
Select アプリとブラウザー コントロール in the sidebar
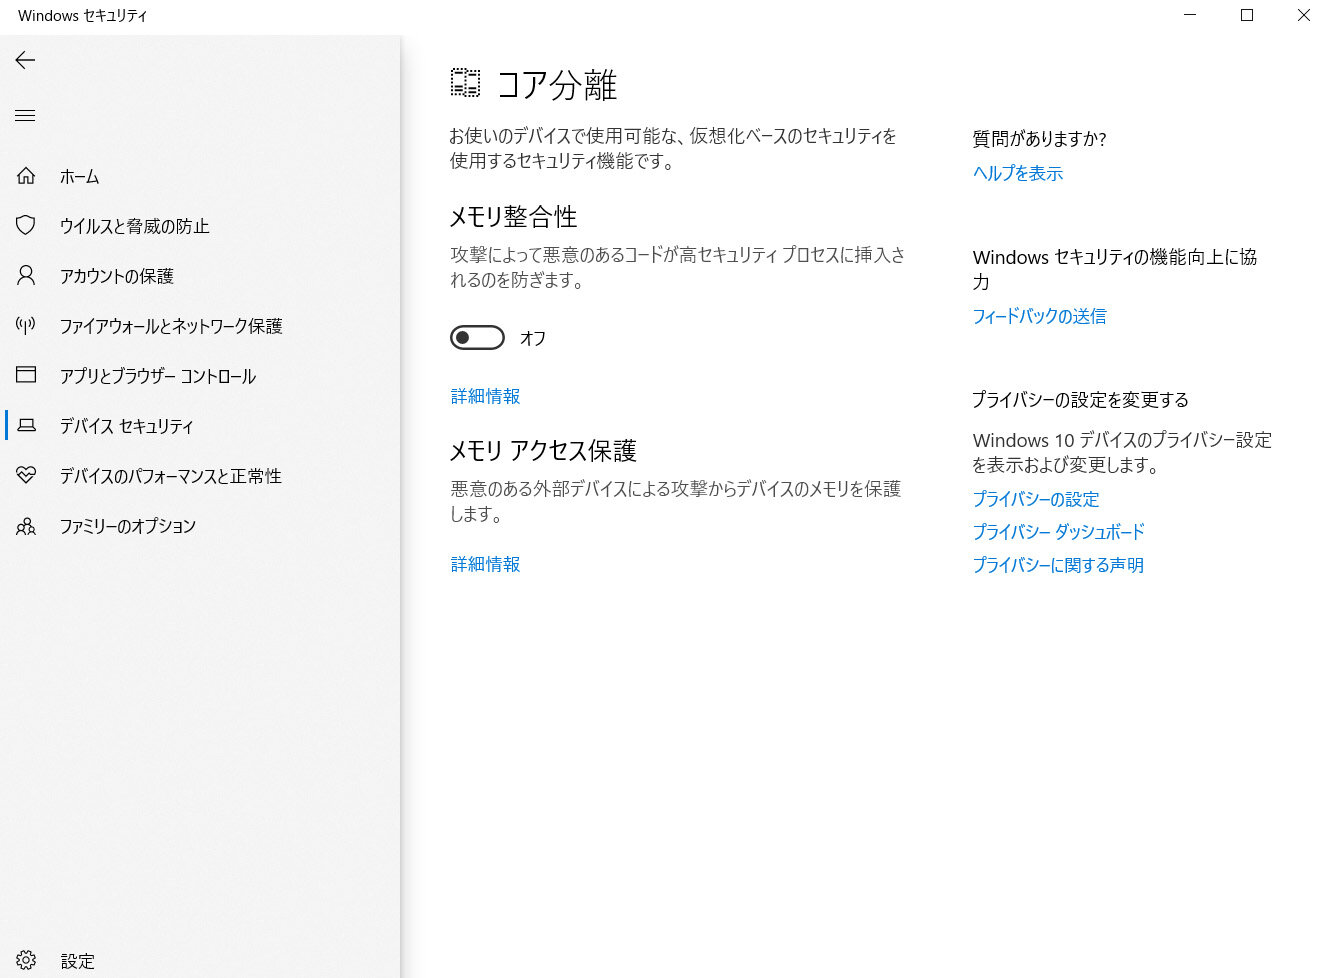pos(200,376)
